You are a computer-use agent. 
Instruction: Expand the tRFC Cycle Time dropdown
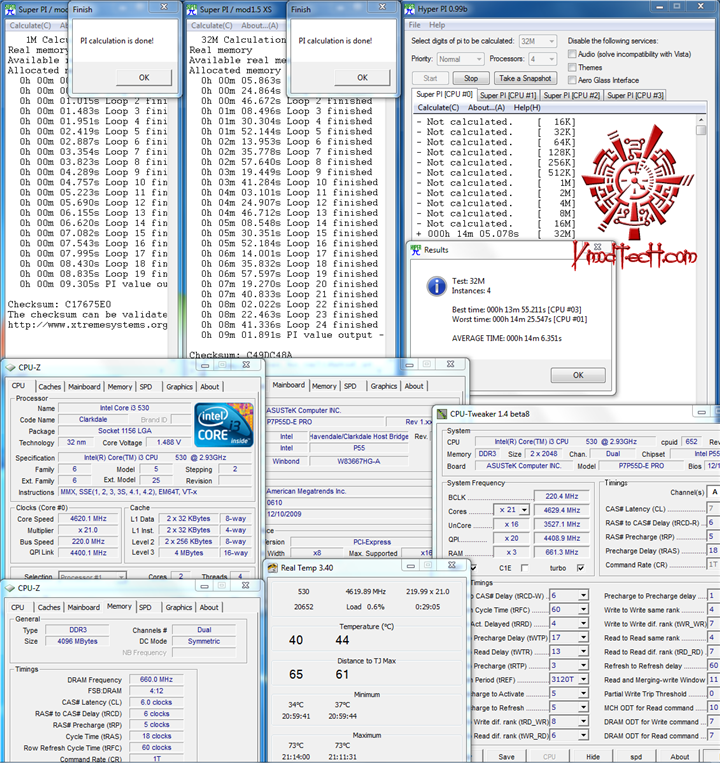click(583, 609)
